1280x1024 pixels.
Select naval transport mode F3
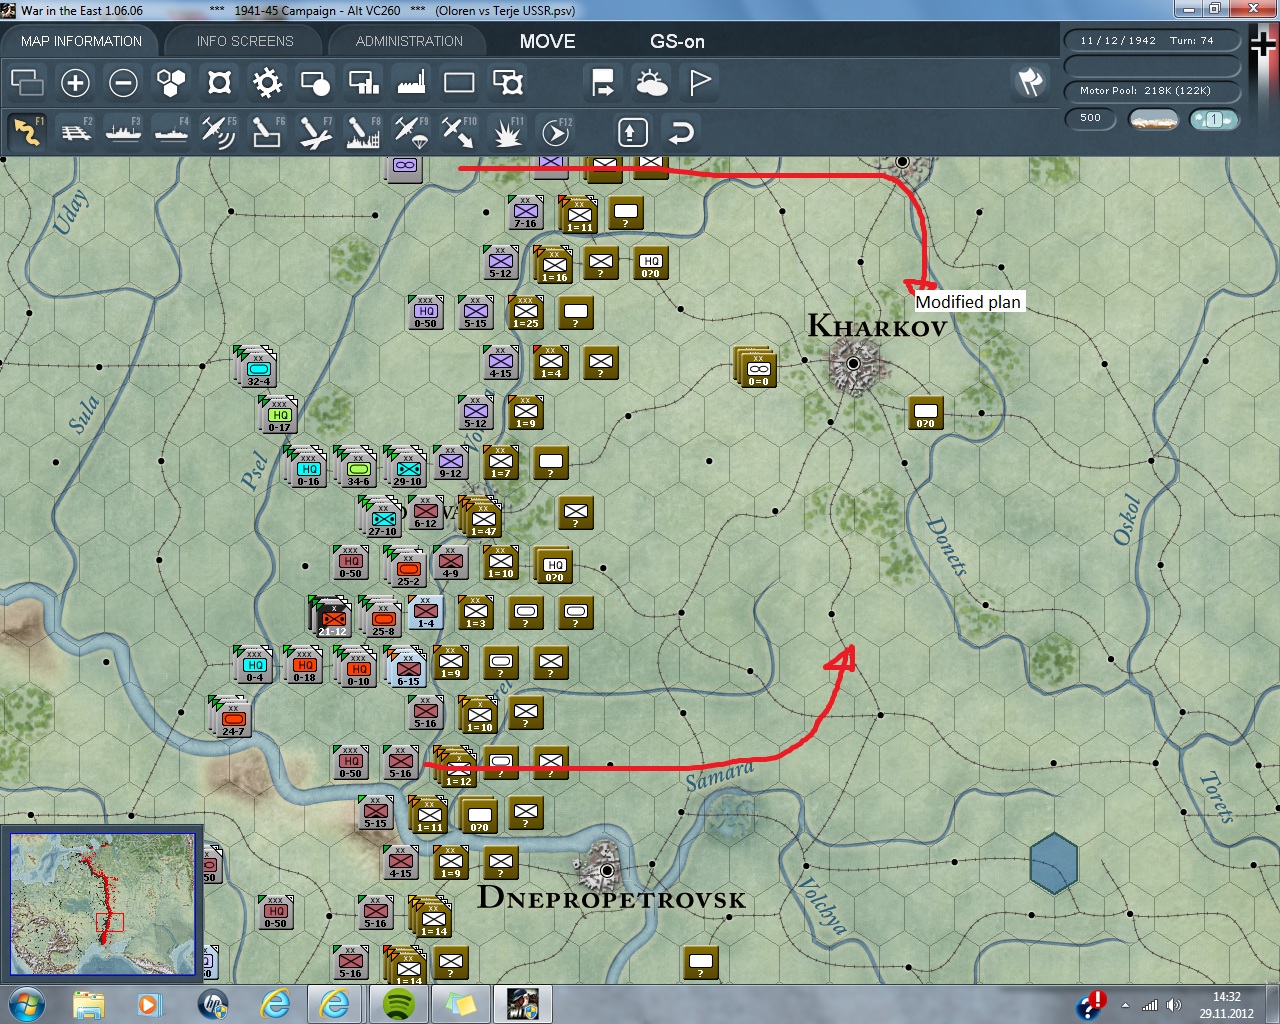click(x=123, y=132)
